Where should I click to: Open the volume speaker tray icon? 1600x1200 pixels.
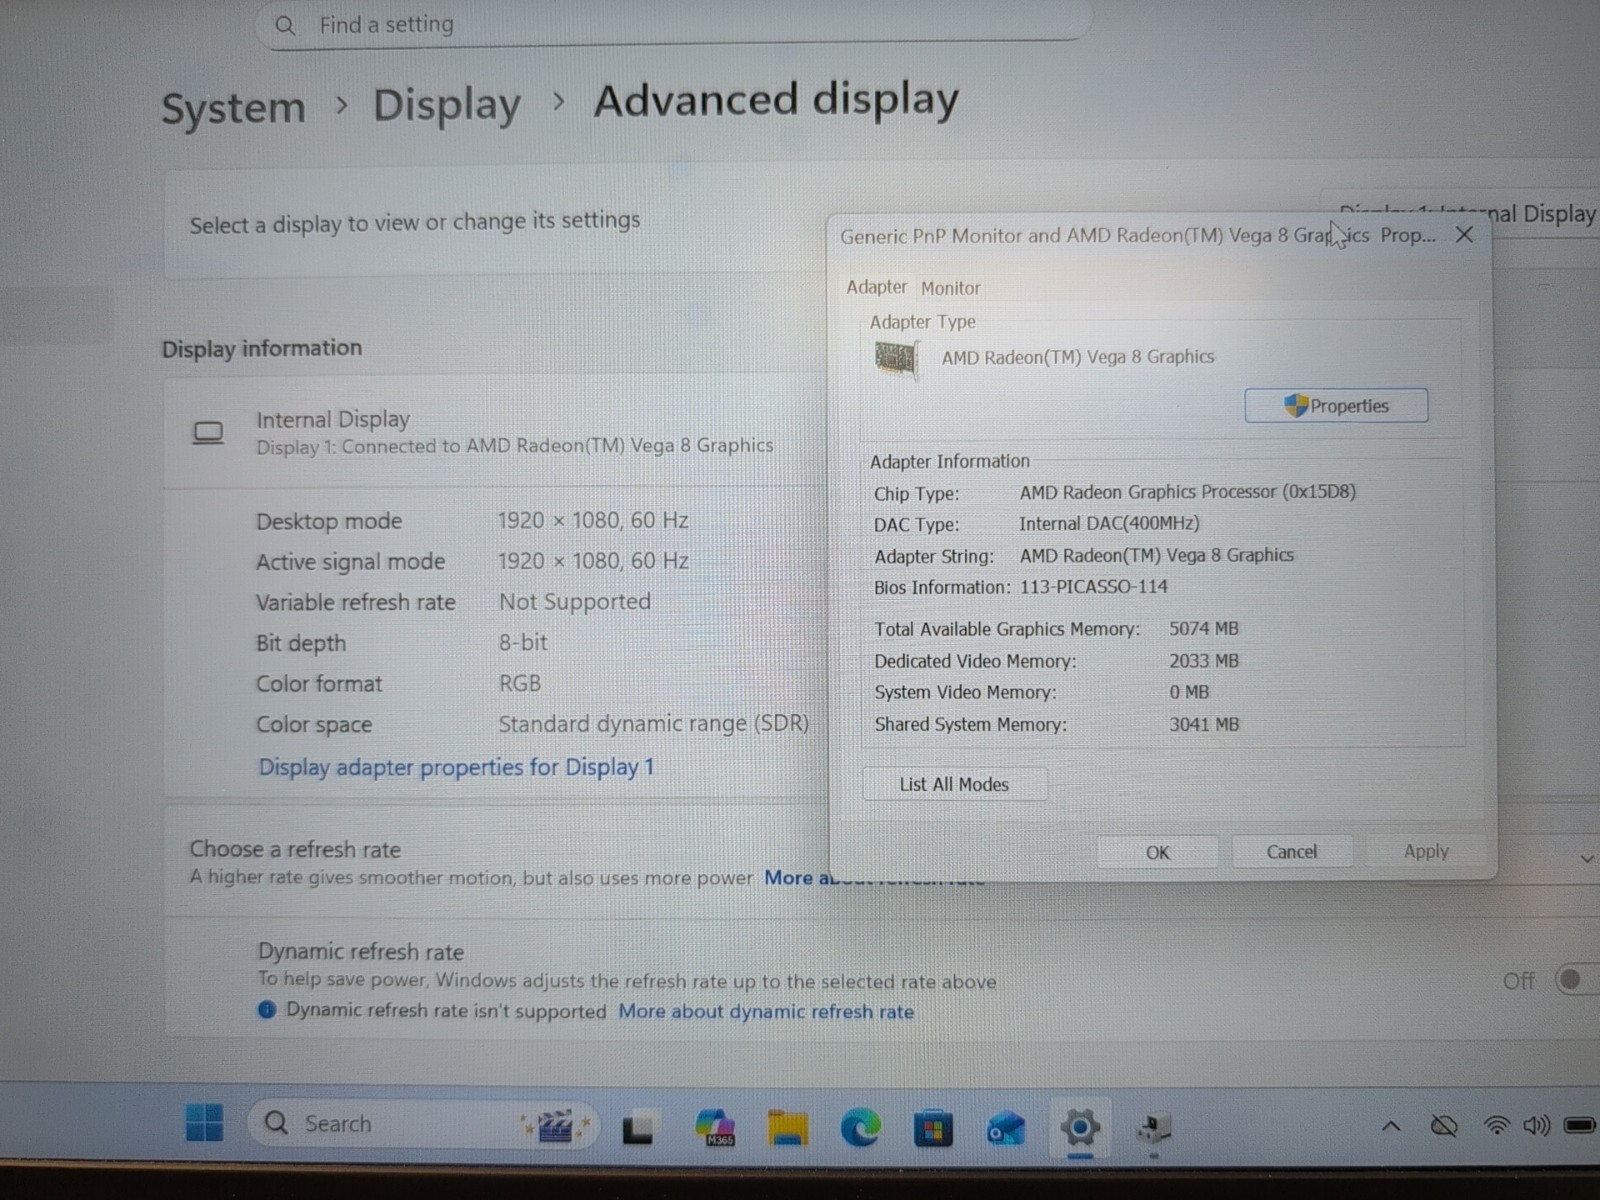coord(1536,1126)
